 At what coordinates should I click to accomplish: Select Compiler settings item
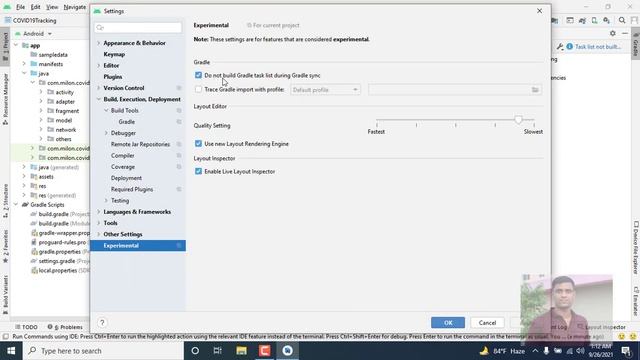click(122, 156)
